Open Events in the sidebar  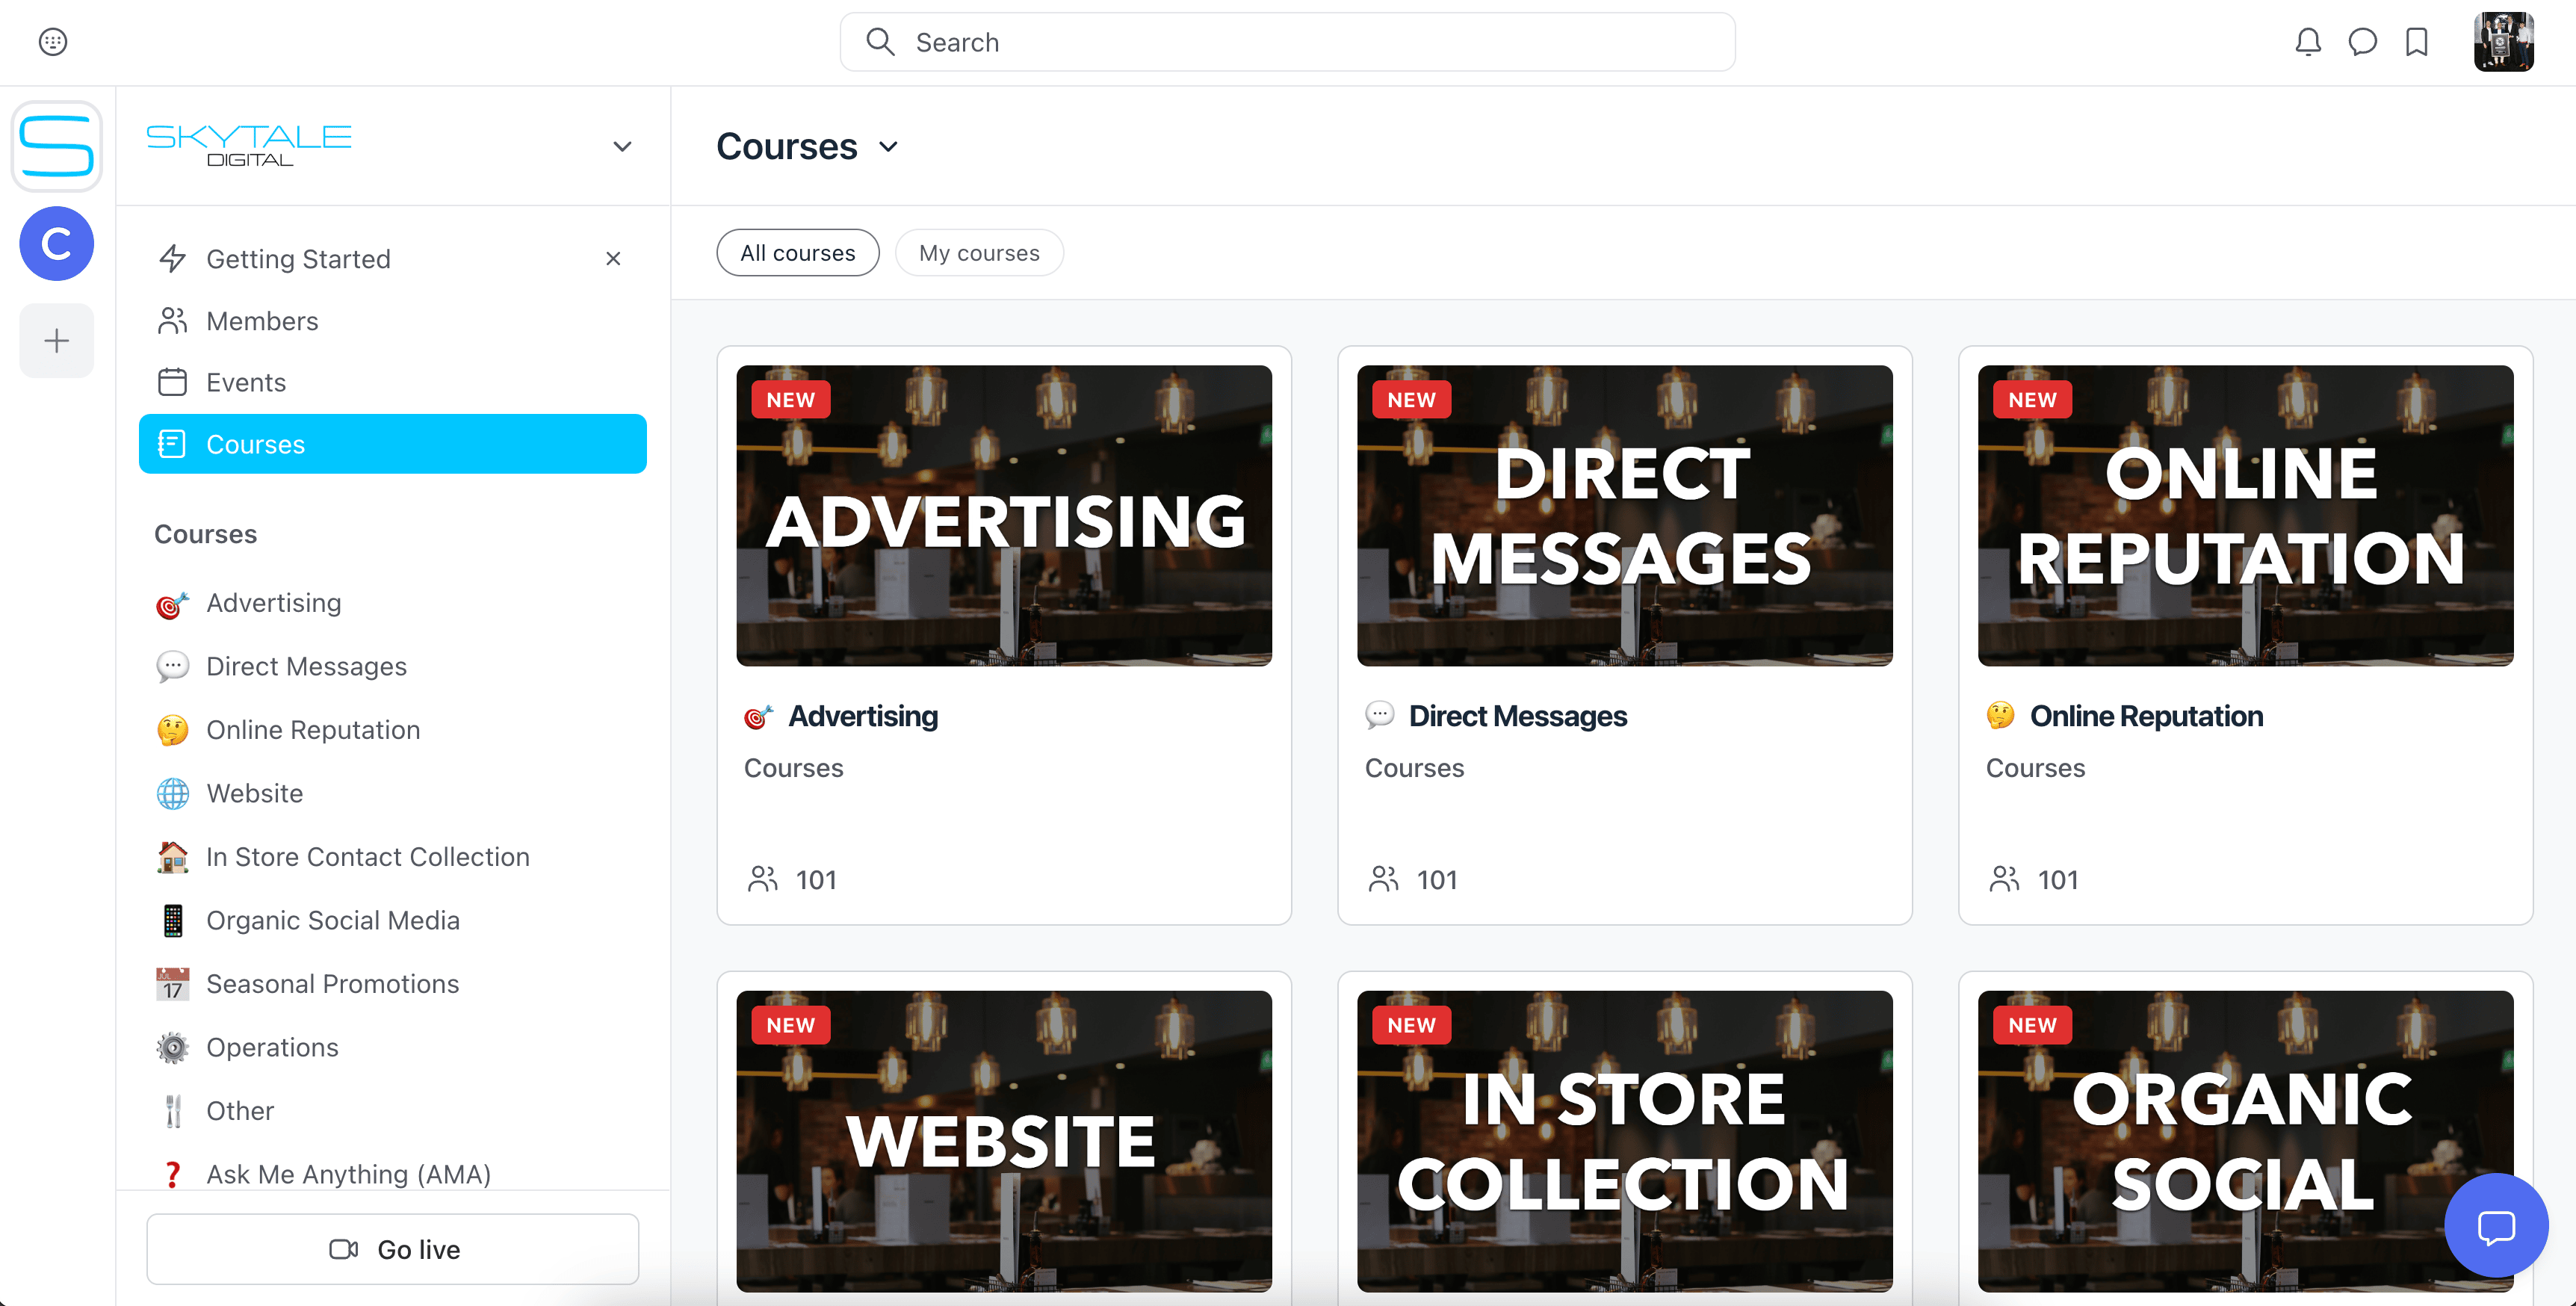pos(393,382)
